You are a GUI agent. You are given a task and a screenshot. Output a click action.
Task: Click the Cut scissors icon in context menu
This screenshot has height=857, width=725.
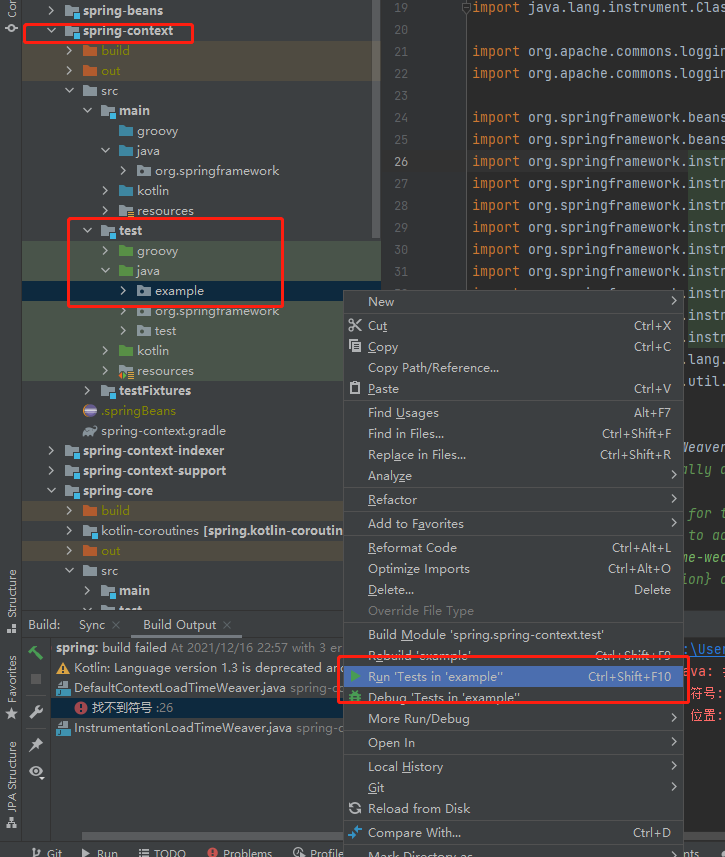355,326
